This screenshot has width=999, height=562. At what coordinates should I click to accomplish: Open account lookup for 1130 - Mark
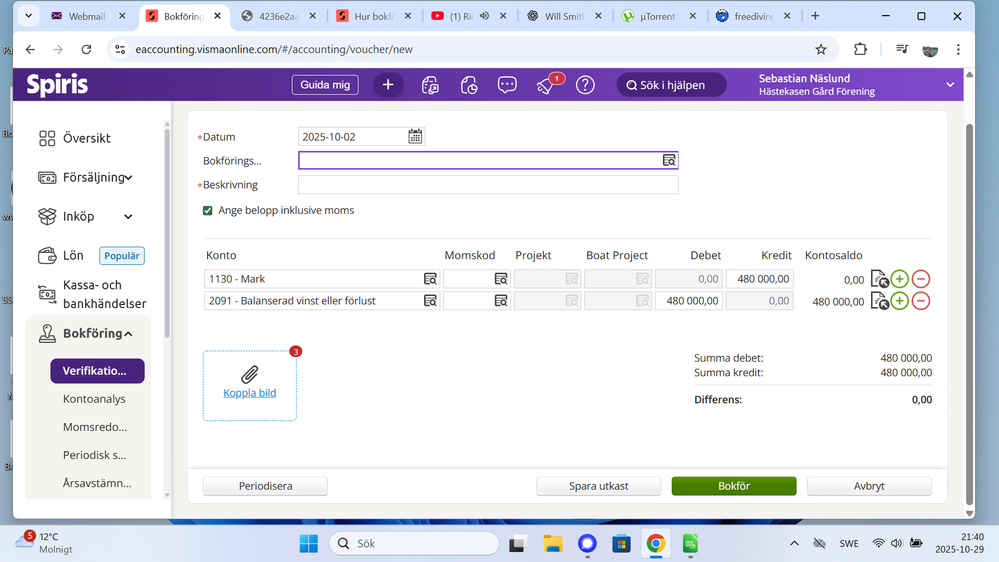click(x=430, y=279)
